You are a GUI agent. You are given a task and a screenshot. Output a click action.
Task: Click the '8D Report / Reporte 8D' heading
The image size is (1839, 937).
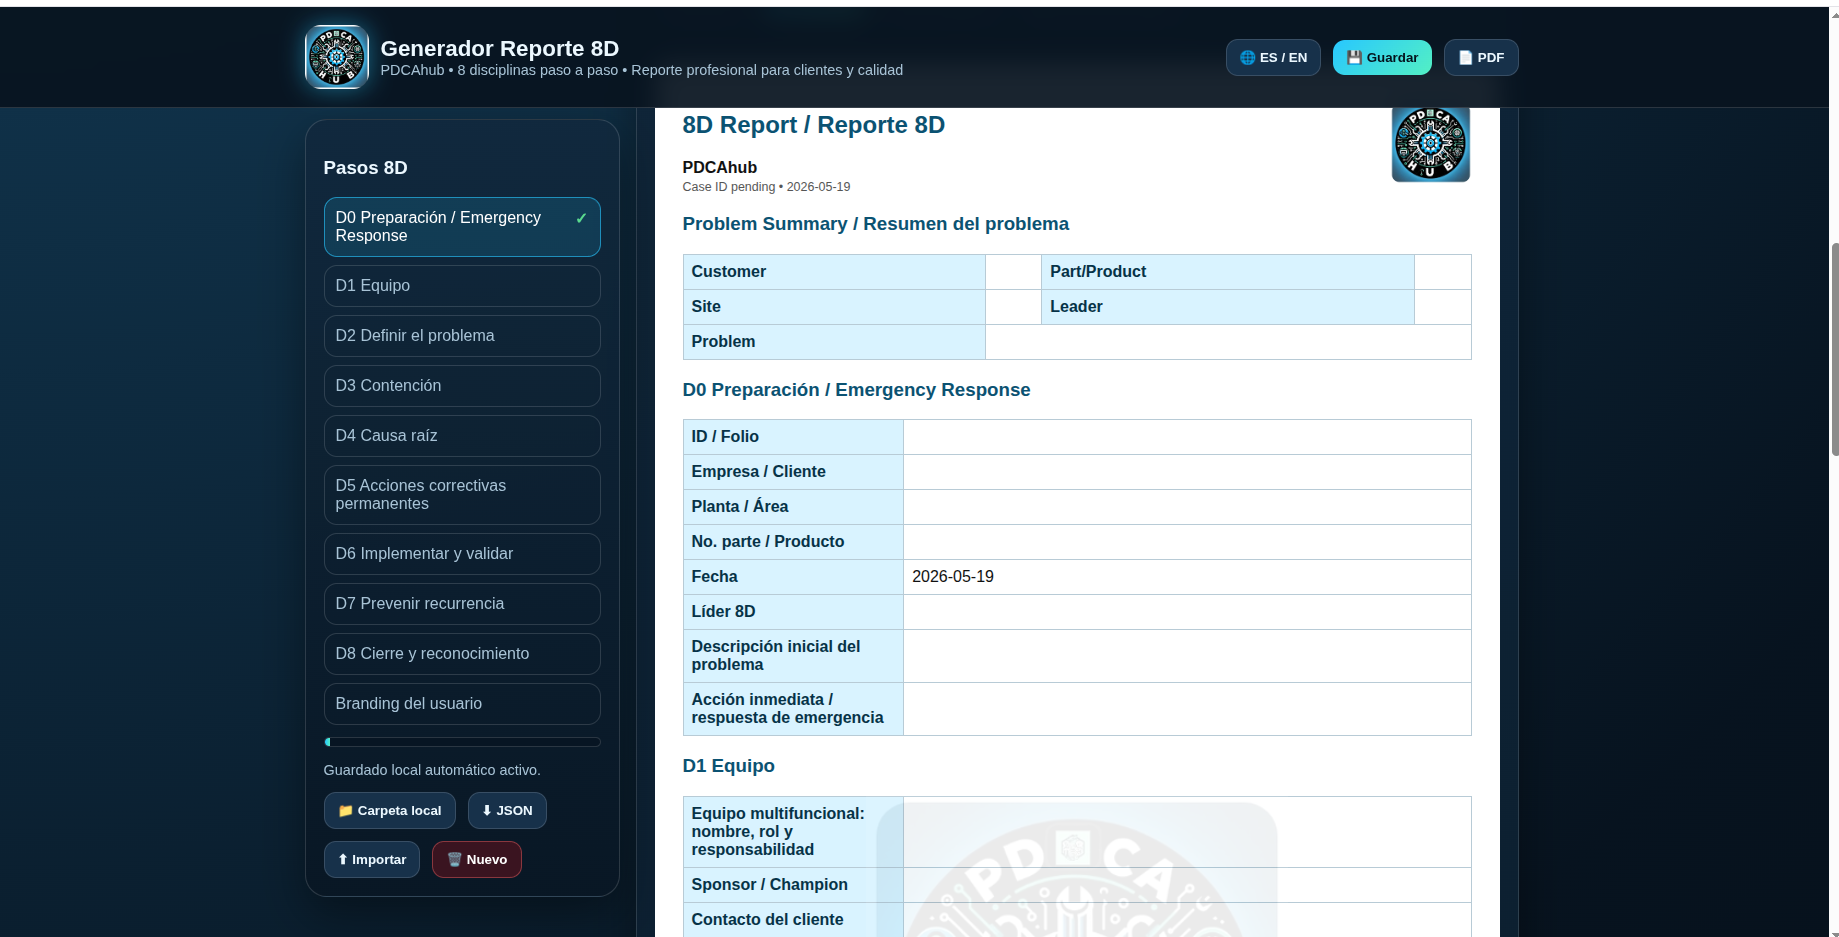pyautogui.click(x=813, y=125)
